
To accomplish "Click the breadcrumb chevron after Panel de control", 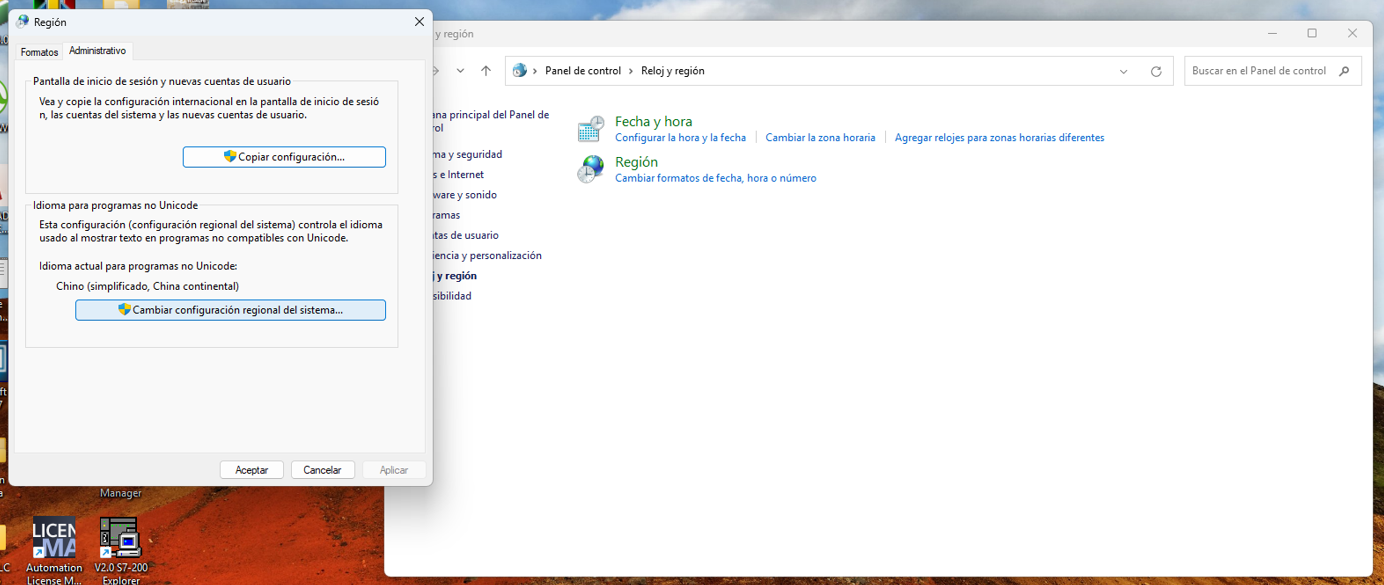I will (632, 71).
